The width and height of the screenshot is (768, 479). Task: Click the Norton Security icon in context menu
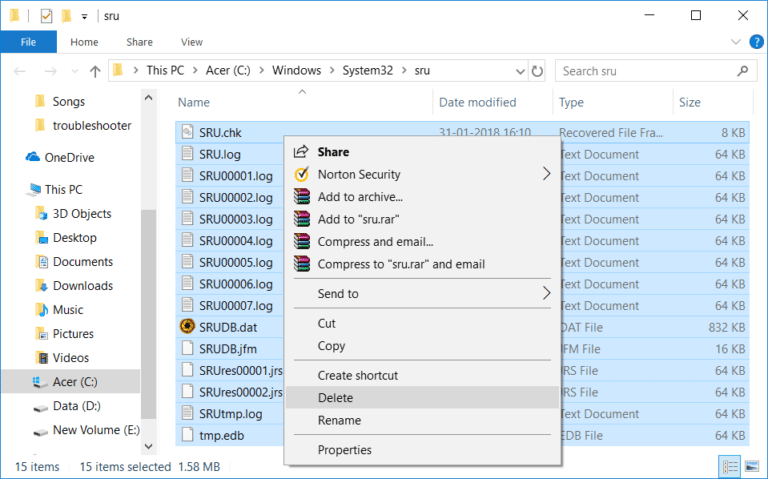(301, 174)
